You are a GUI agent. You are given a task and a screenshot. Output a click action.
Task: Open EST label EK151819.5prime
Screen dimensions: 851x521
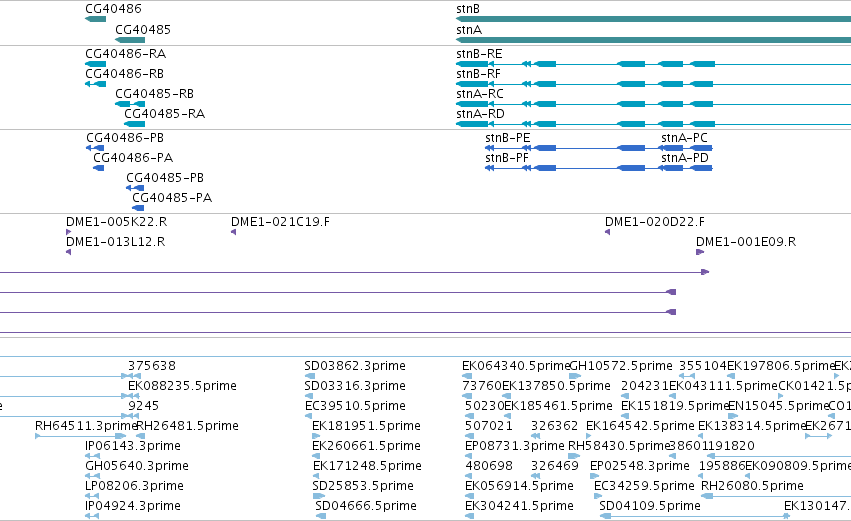tap(675, 406)
